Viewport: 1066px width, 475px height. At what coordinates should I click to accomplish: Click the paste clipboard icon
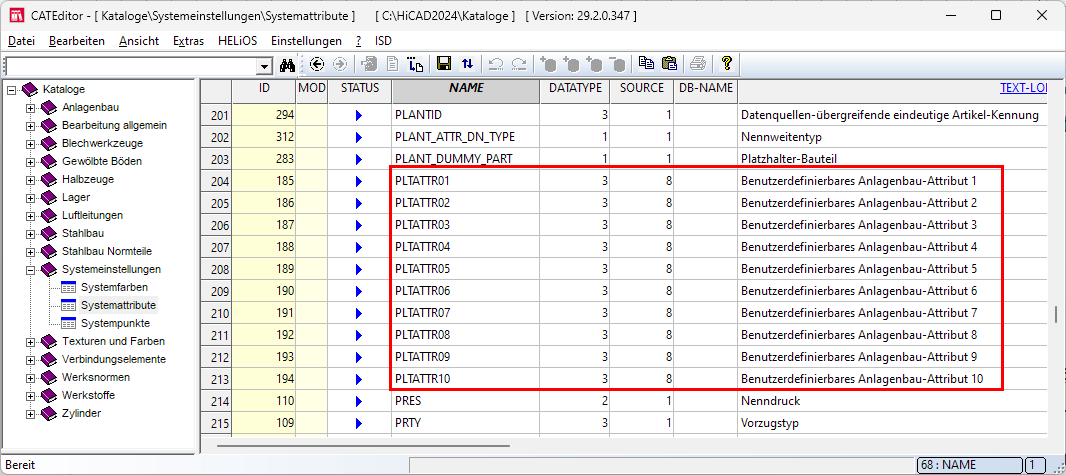[669, 64]
